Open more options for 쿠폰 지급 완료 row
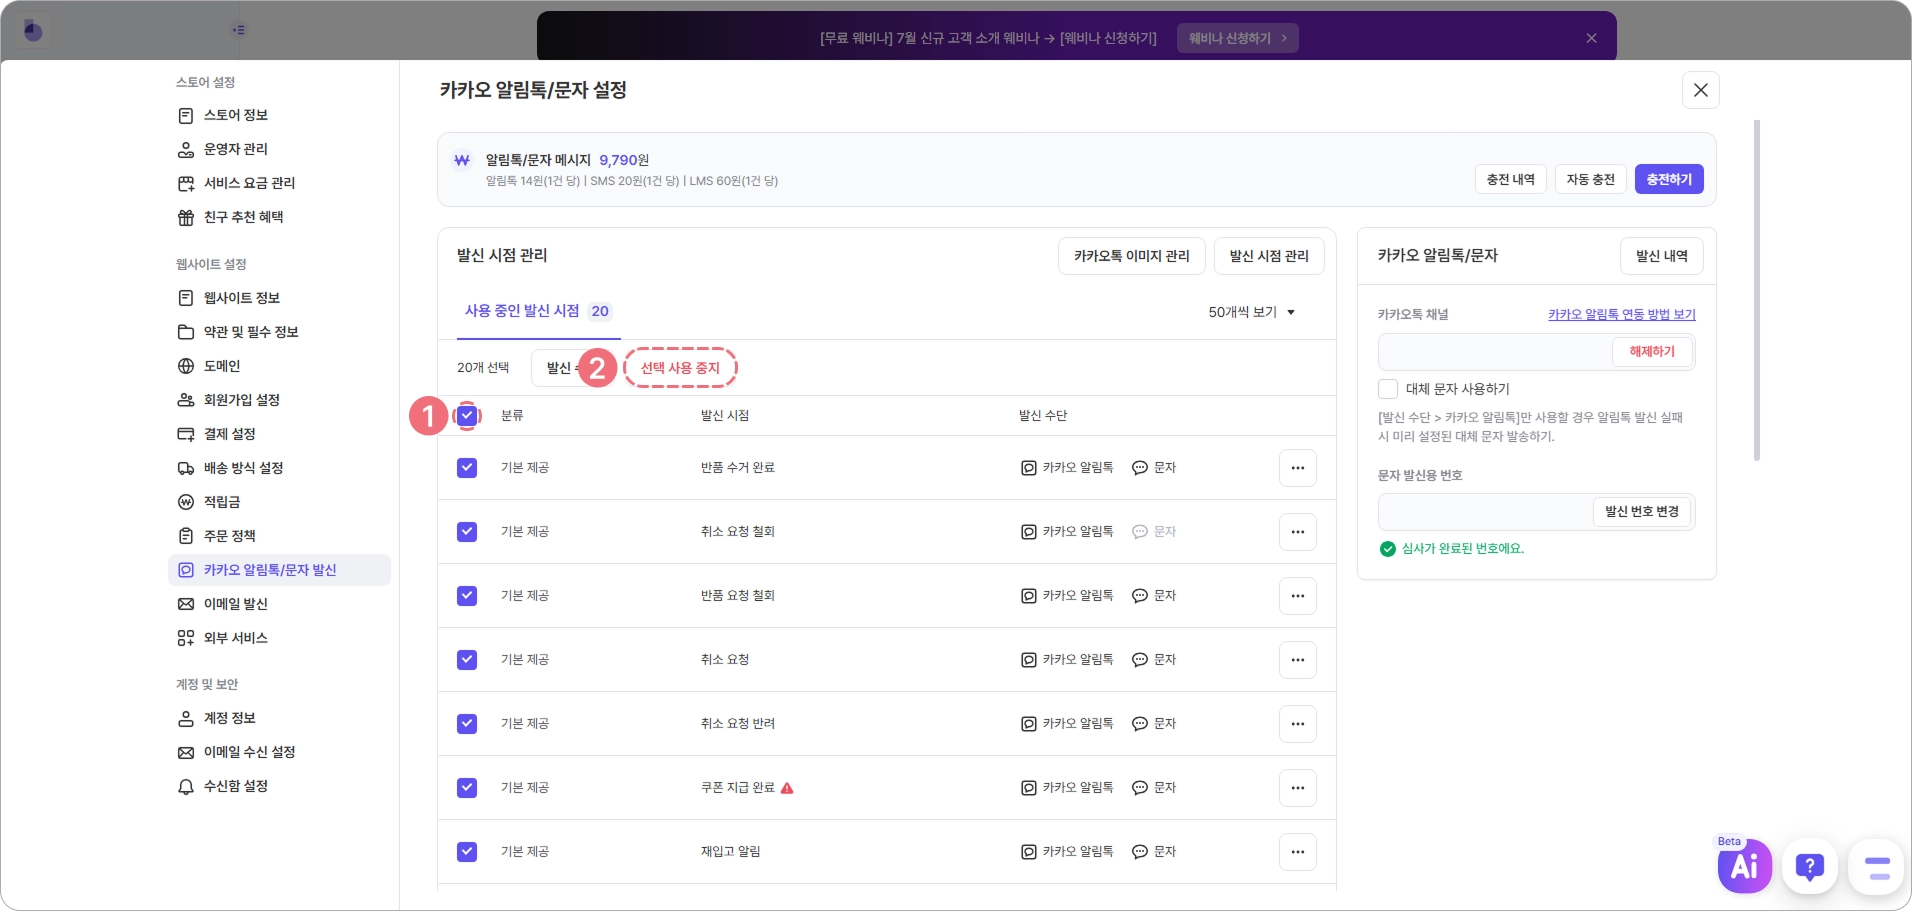This screenshot has width=1912, height=911. (x=1297, y=788)
